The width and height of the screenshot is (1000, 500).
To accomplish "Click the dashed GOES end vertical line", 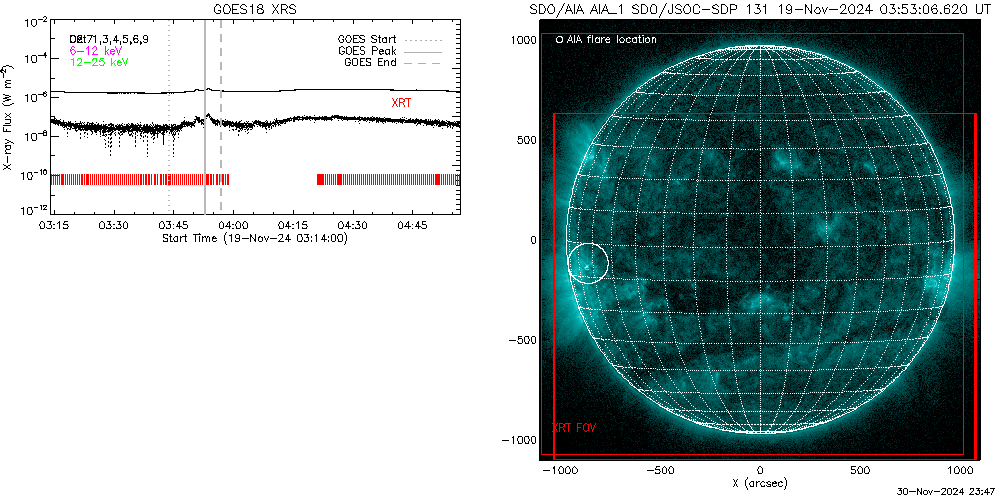I will (x=221, y=117).
